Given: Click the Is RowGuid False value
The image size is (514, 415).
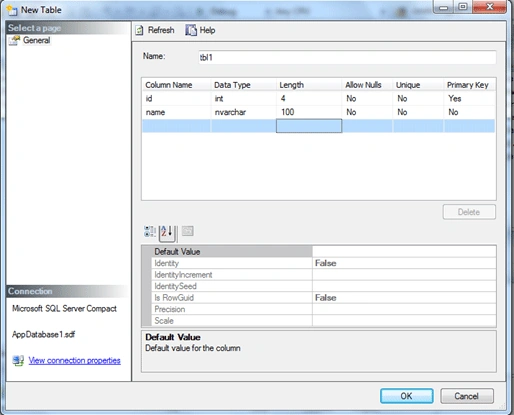Looking at the screenshot, I should pyautogui.click(x=404, y=298).
